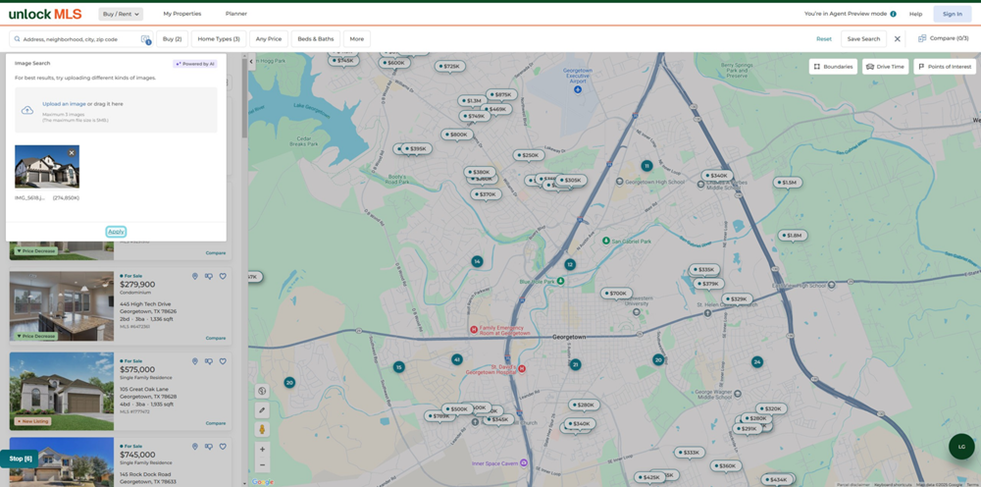Show location pin for 145 Rock Dock Road

[195, 446]
